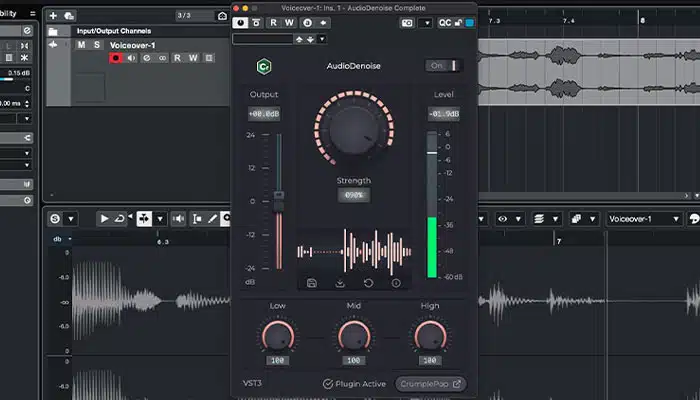The image size is (700, 400).
Task: Click the High band knob
Action: tap(430, 336)
